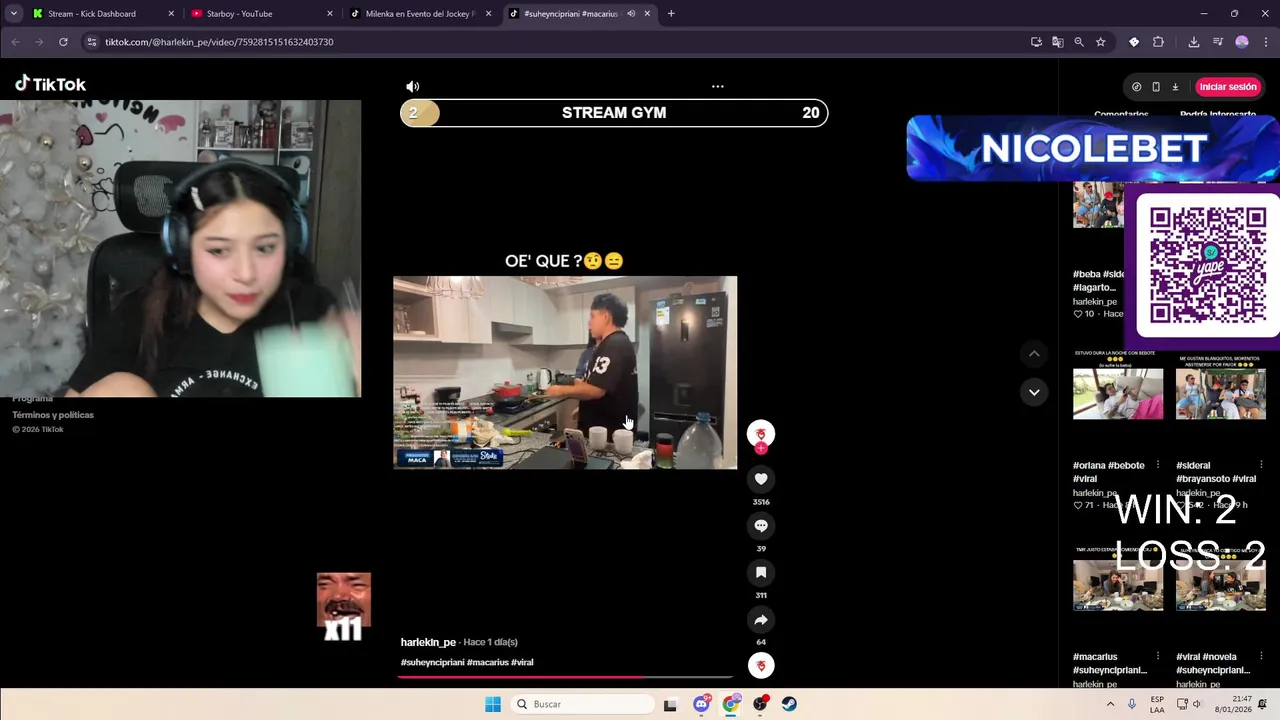Mute the active TikTok tab audio

click(x=631, y=14)
